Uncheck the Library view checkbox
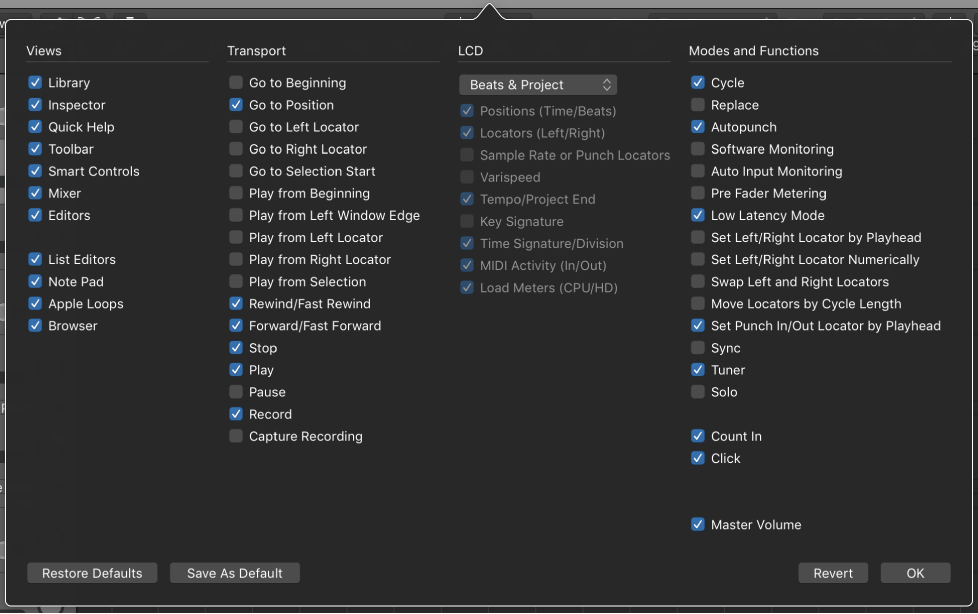Viewport: 978px width, 614px height. (35, 82)
